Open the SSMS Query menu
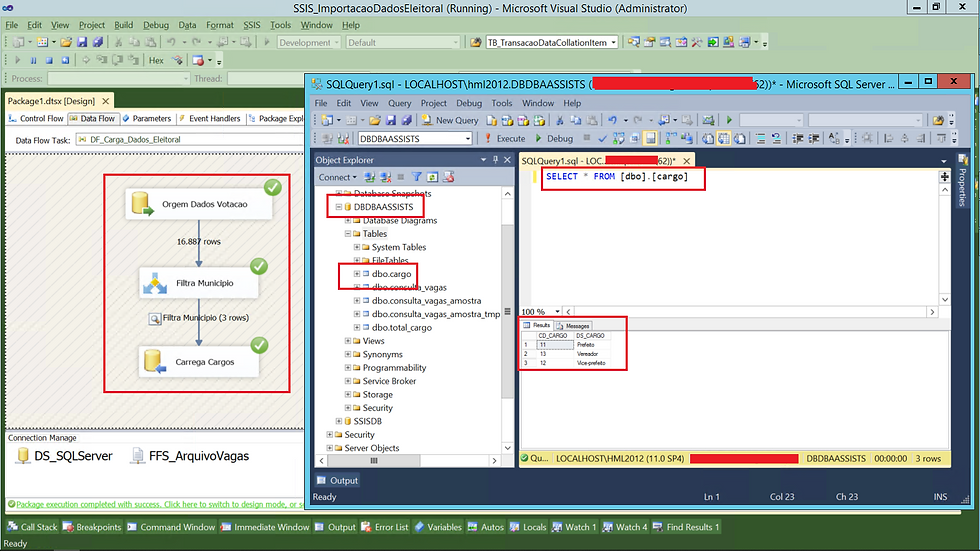This screenshot has width=980, height=551. coord(399,103)
